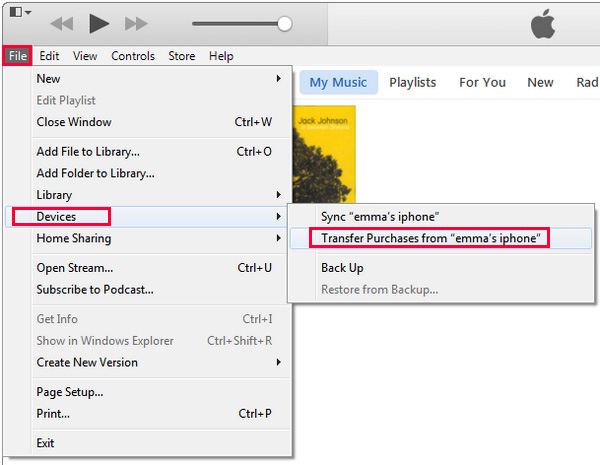Open the Help menu
The height and width of the screenshot is (465, 600).
[221, 56]
